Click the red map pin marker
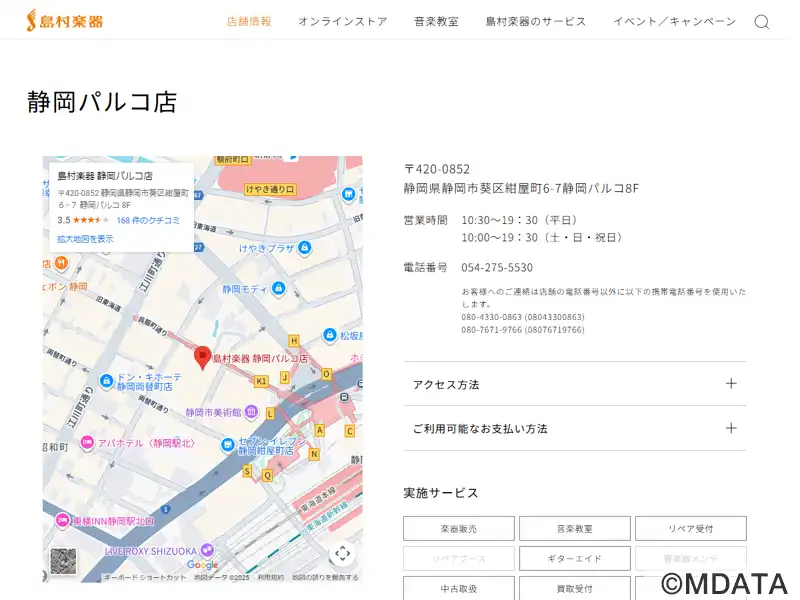 [202, 358]
